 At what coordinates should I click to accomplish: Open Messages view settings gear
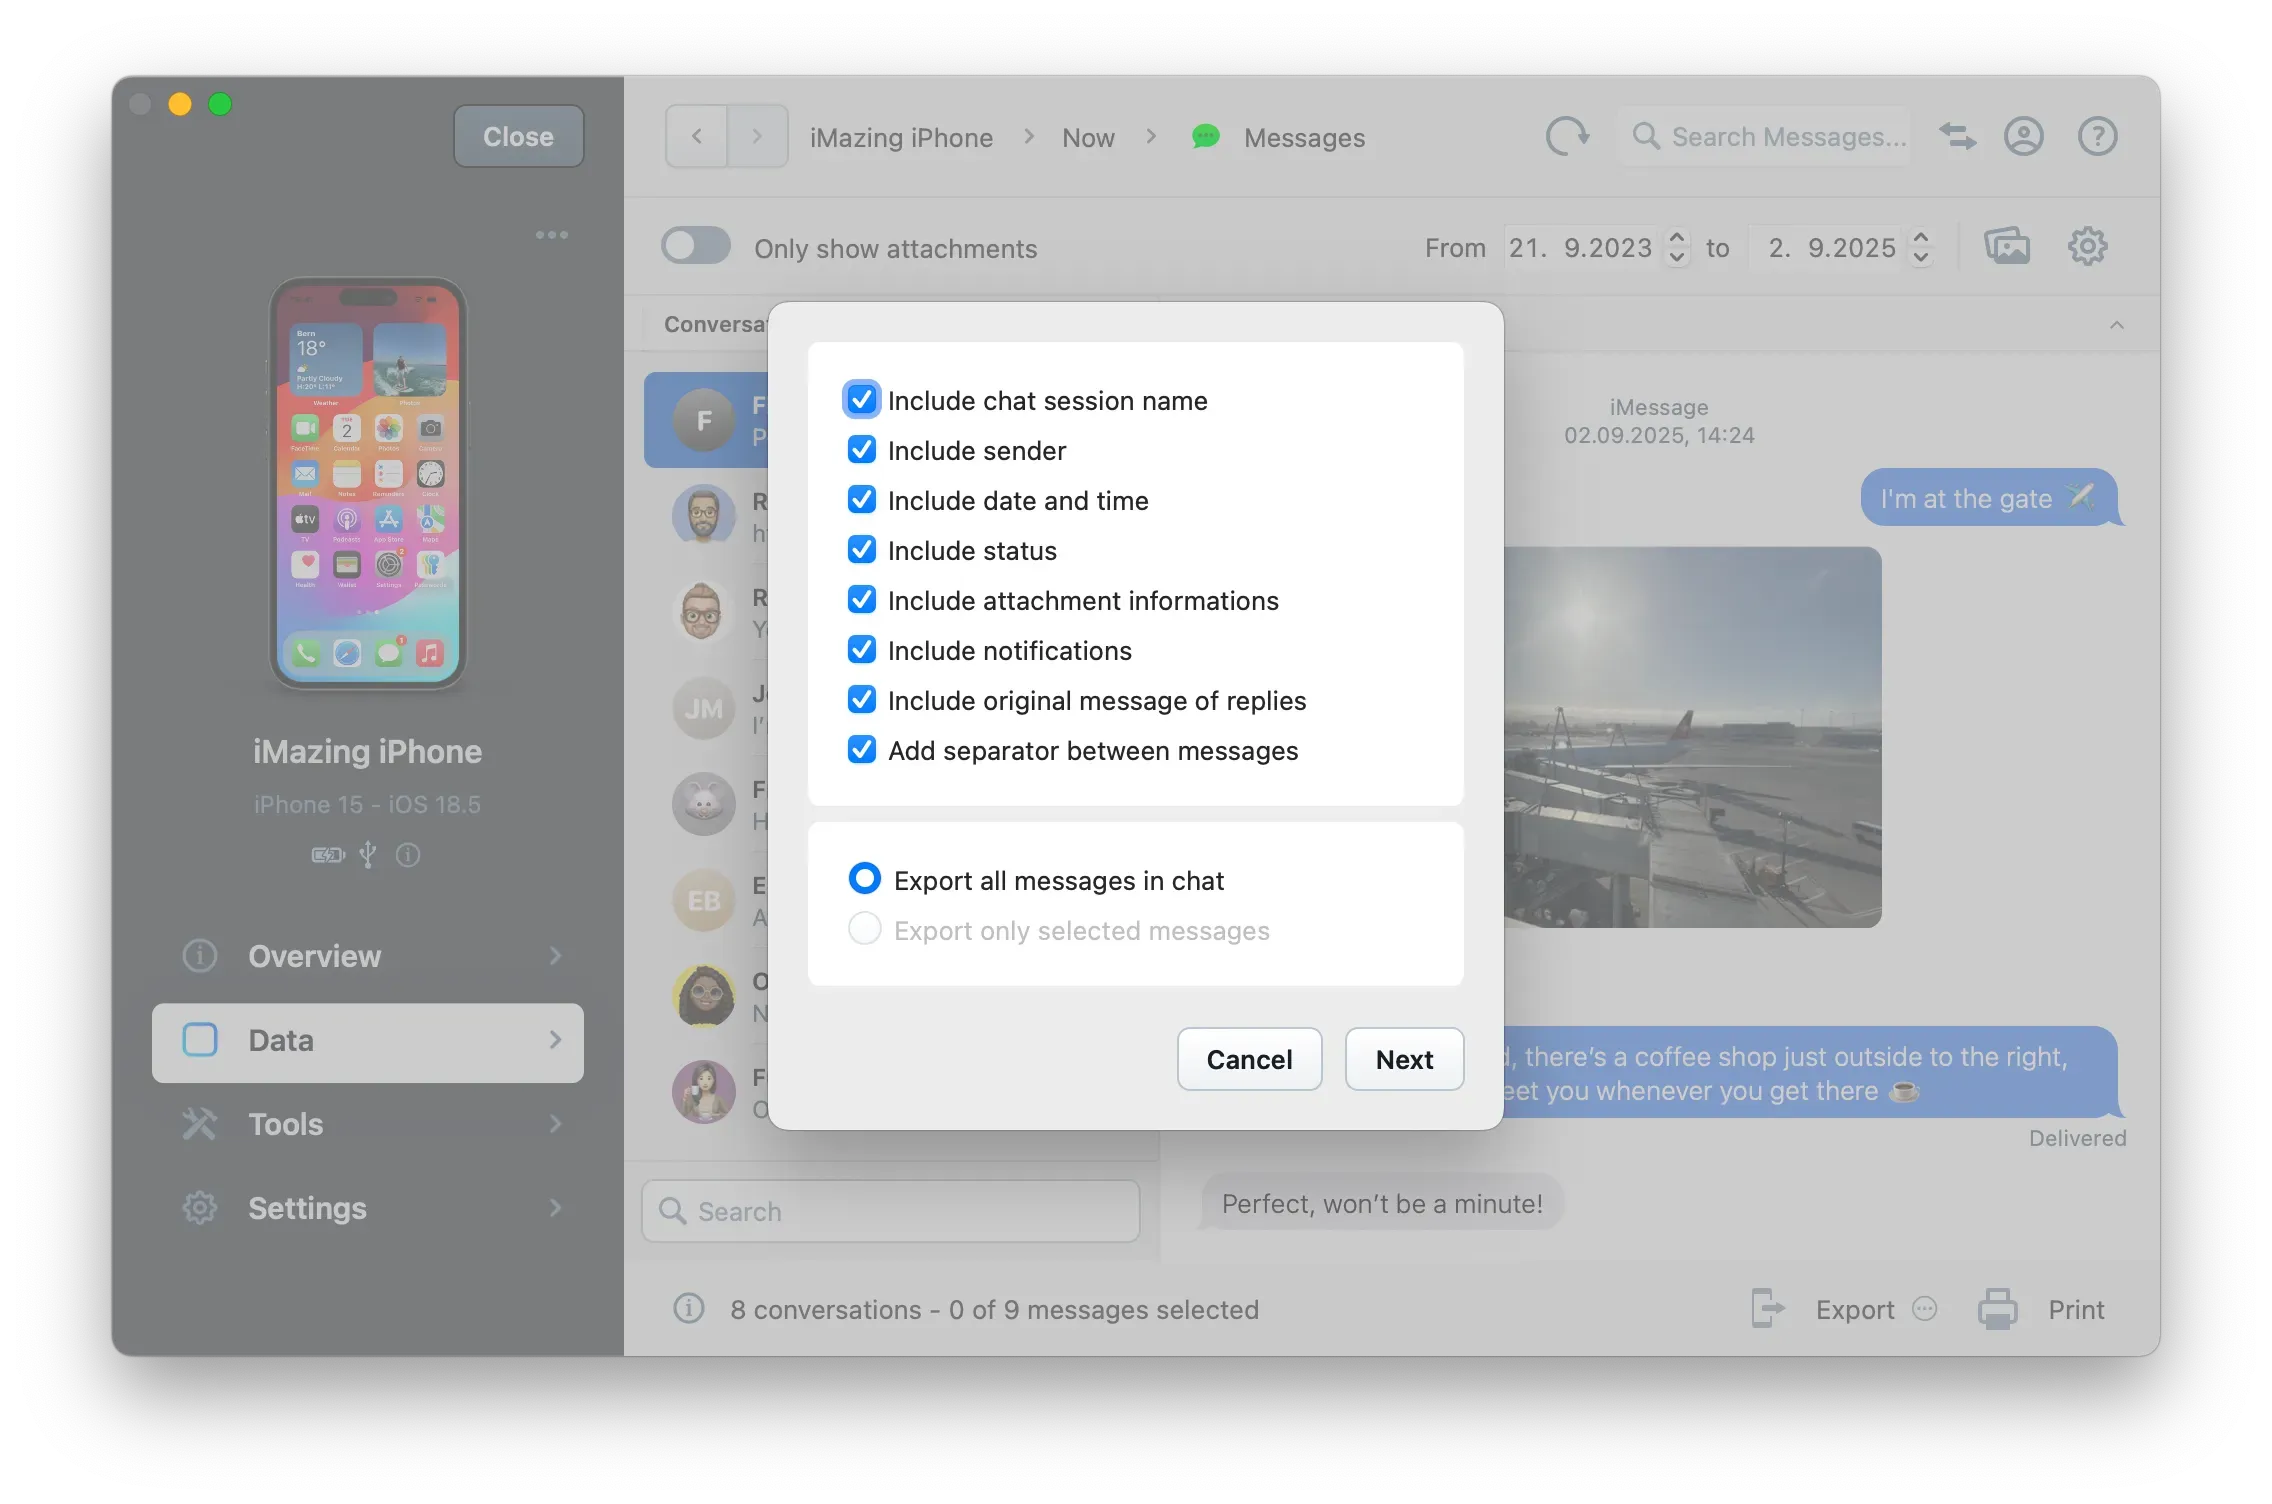2087,246
